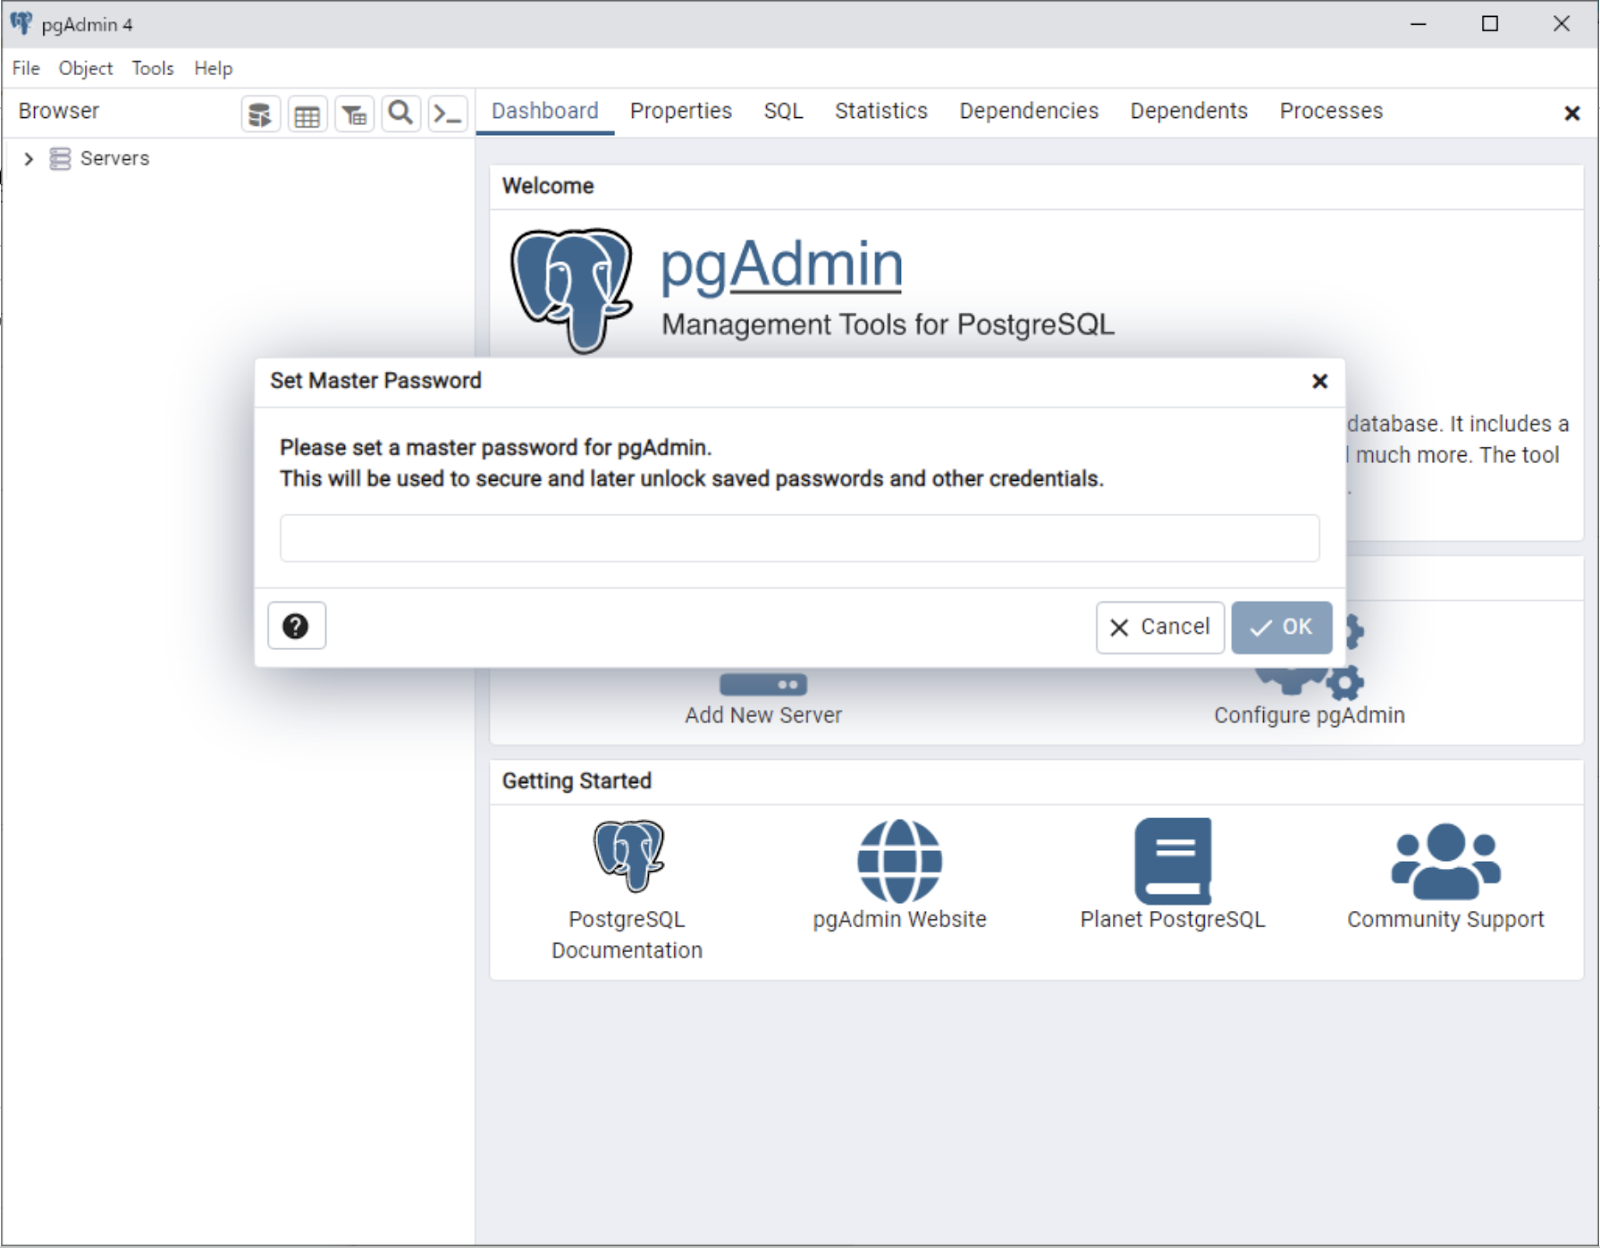The height and width of the screenshot is (1248, 1600).
Task: Open the Object menu
Action: click(86, 68)
